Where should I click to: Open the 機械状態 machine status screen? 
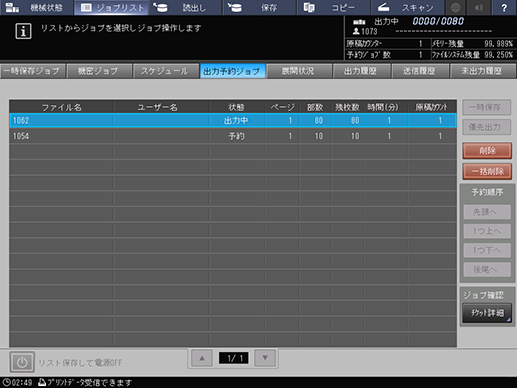click(36, 7)
